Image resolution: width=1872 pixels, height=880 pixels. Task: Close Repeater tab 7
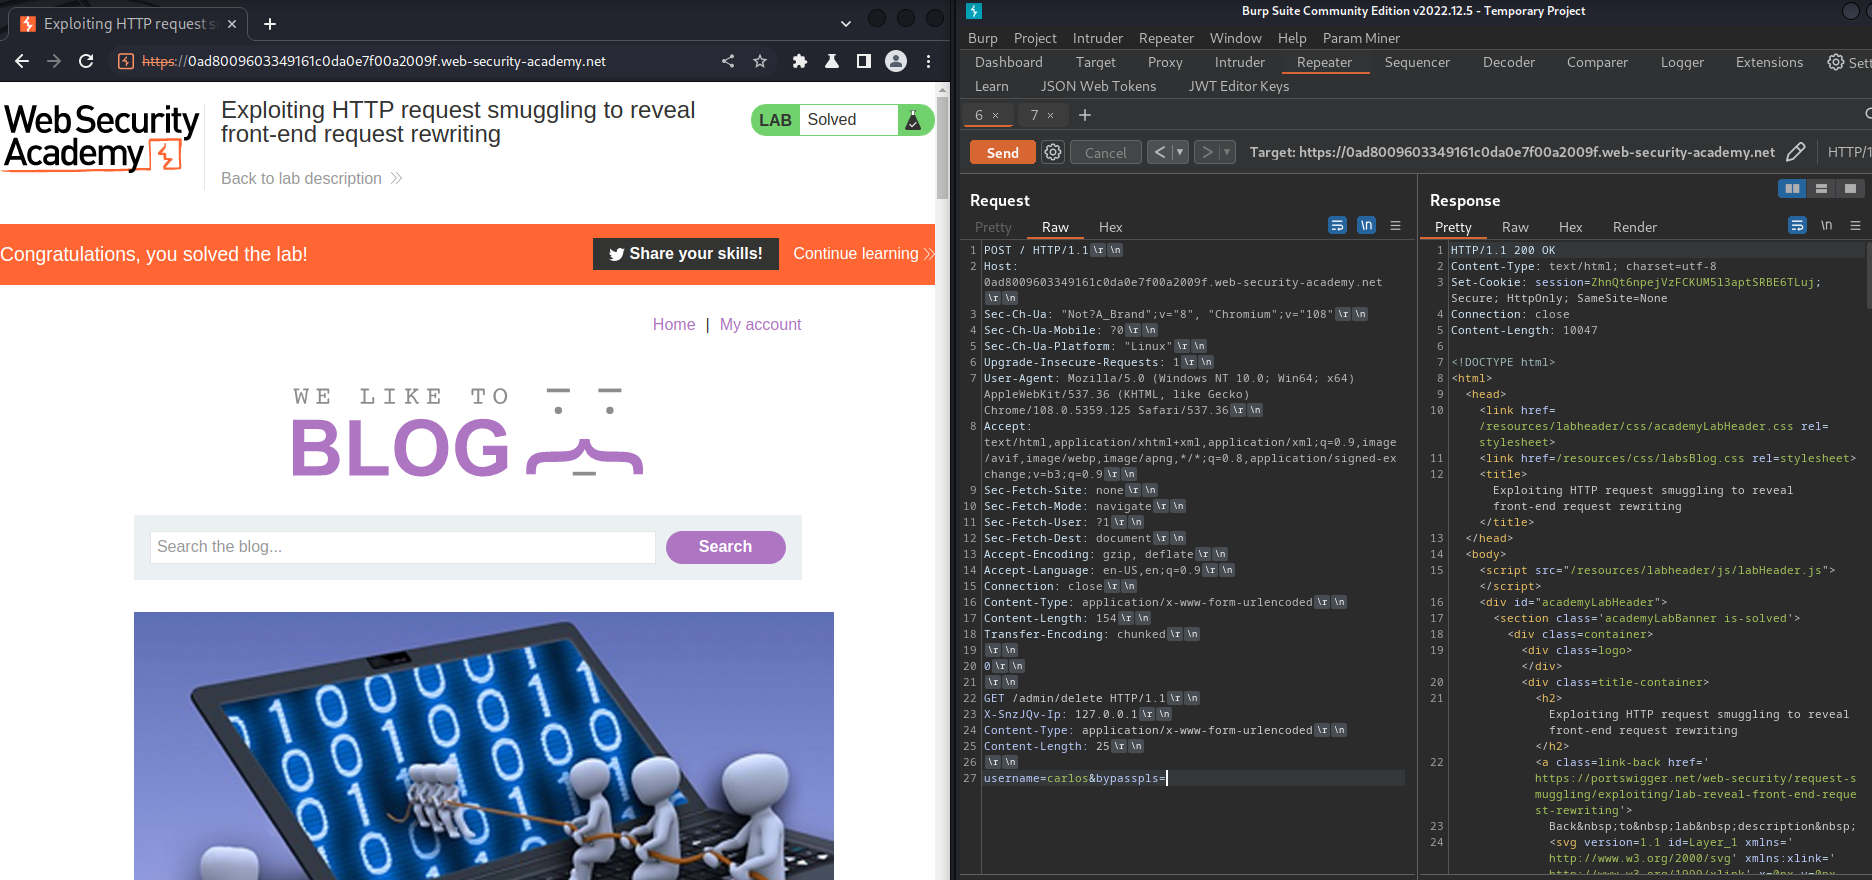1051,115
